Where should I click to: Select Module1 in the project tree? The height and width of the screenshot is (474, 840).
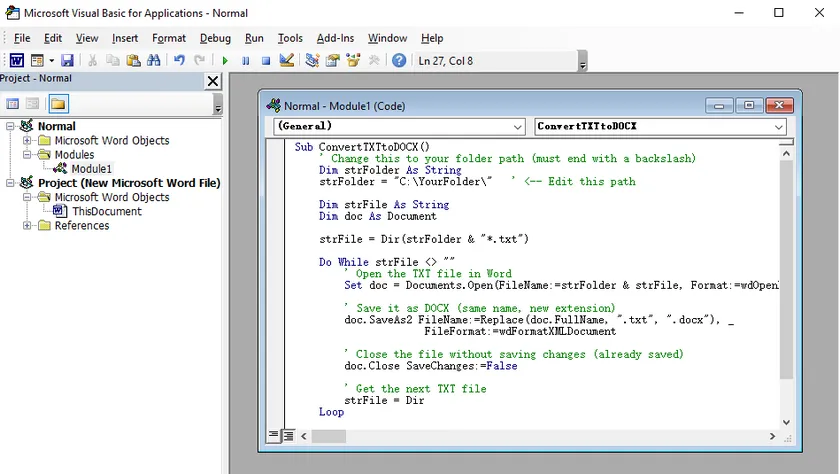click(91, 169)
